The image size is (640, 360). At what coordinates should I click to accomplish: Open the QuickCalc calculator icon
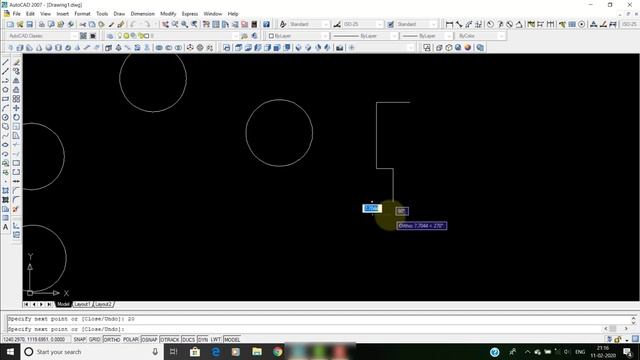click(254, 24)
